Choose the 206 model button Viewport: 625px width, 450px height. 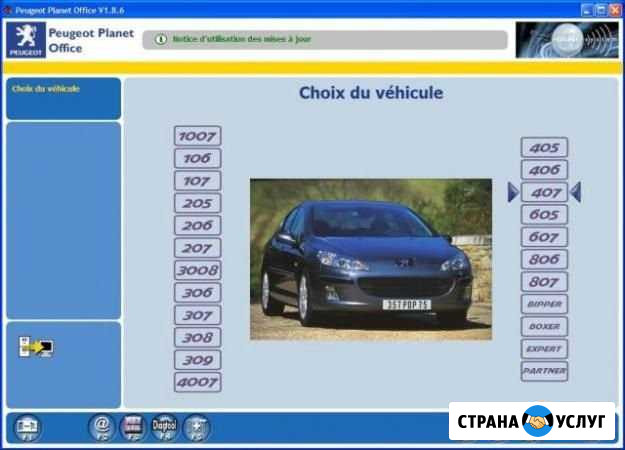(x=197, y=226)
